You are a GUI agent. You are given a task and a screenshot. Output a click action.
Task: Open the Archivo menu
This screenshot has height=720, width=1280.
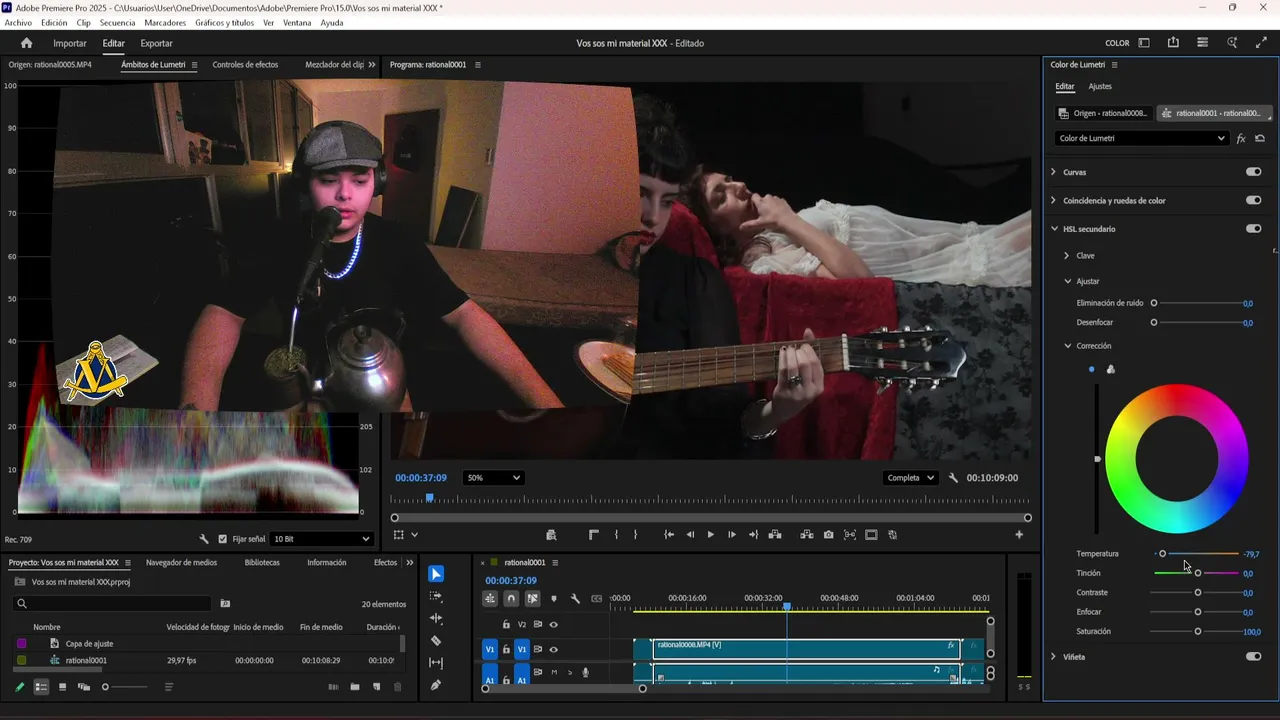[x=18, y=23]
